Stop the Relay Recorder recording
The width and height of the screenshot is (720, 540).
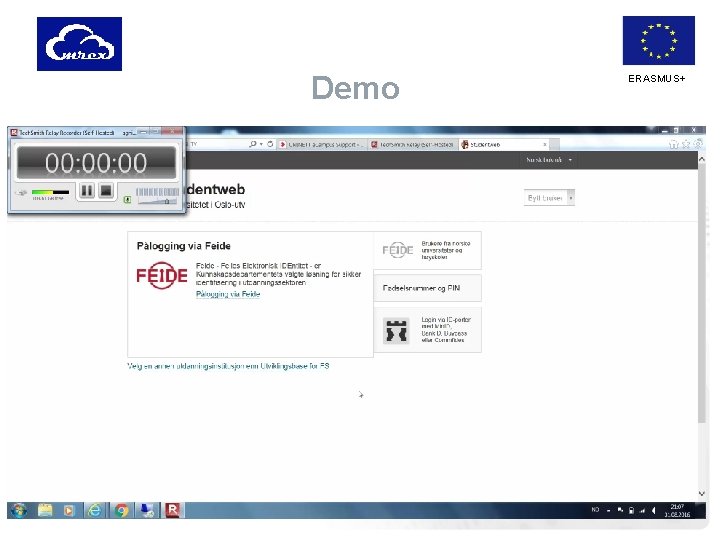pos(106,190)
